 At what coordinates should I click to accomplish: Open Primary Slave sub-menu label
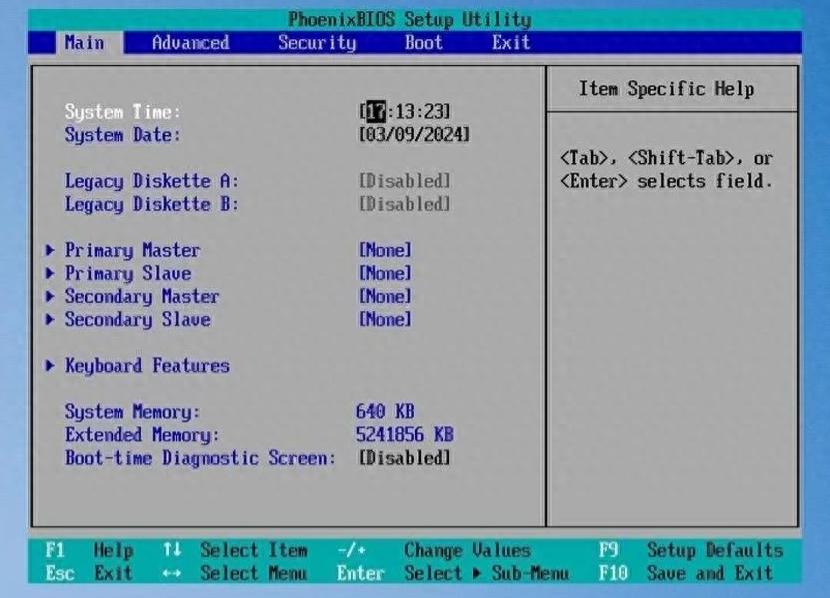pos(128,274)
